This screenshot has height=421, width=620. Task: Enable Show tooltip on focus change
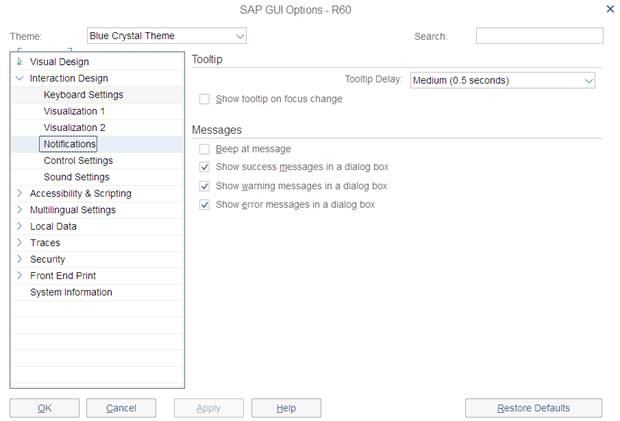tap(205, 99)
